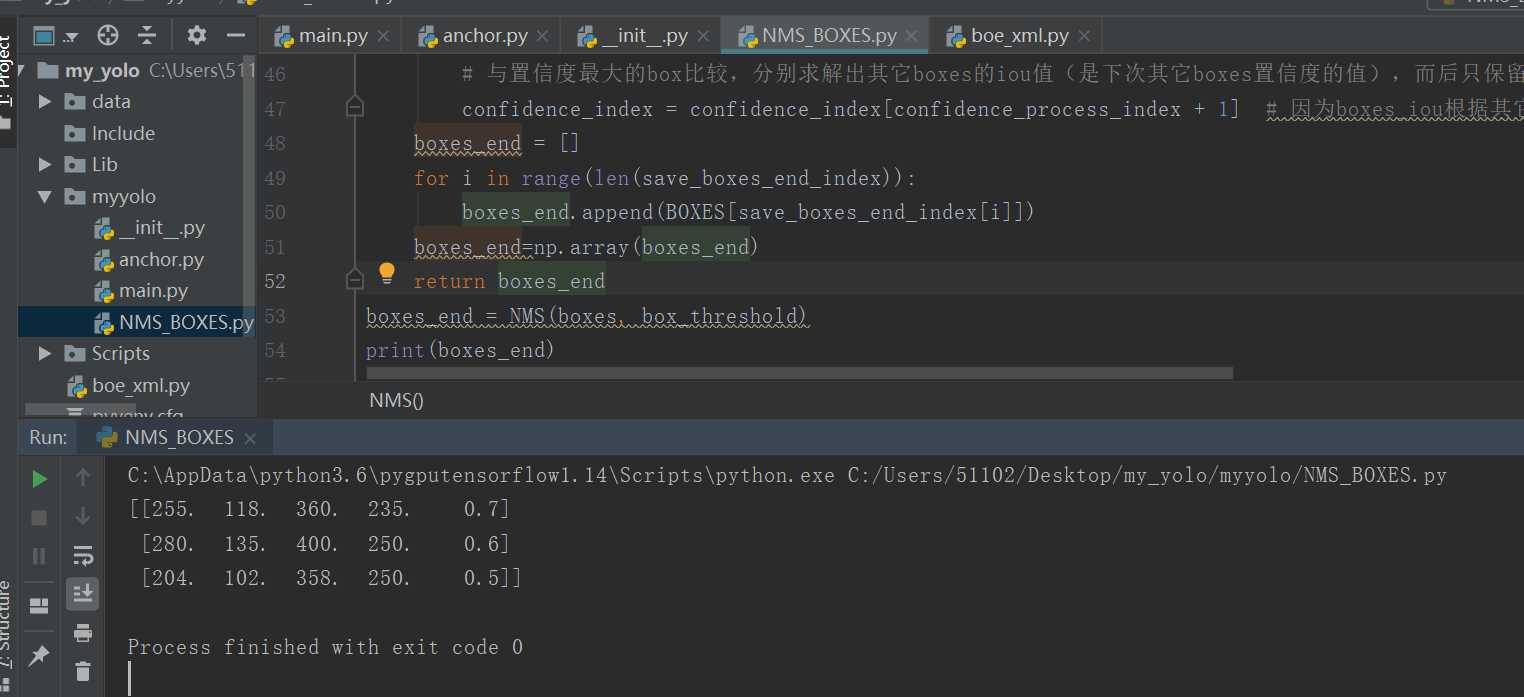Pin the Run tab with the pin icon
Viewport: 1524px width, 697px height.
(40, 655)
